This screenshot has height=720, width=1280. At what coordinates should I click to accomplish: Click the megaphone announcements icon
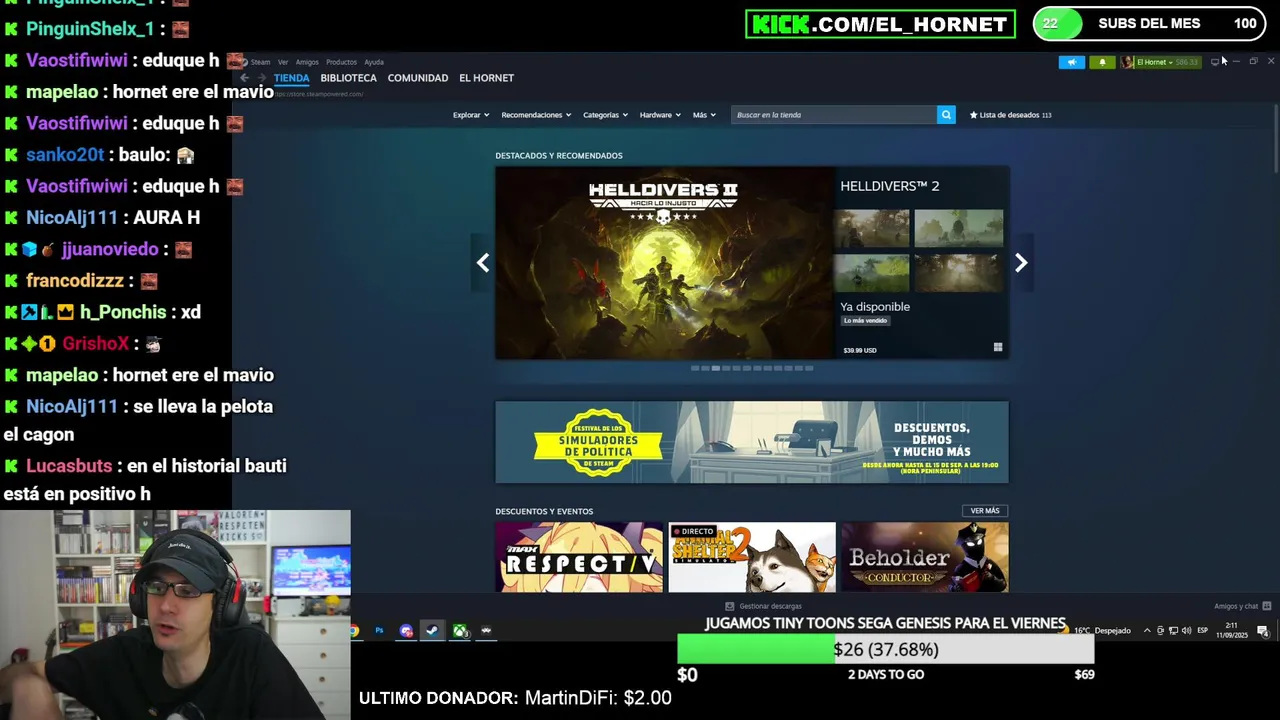1071,62
